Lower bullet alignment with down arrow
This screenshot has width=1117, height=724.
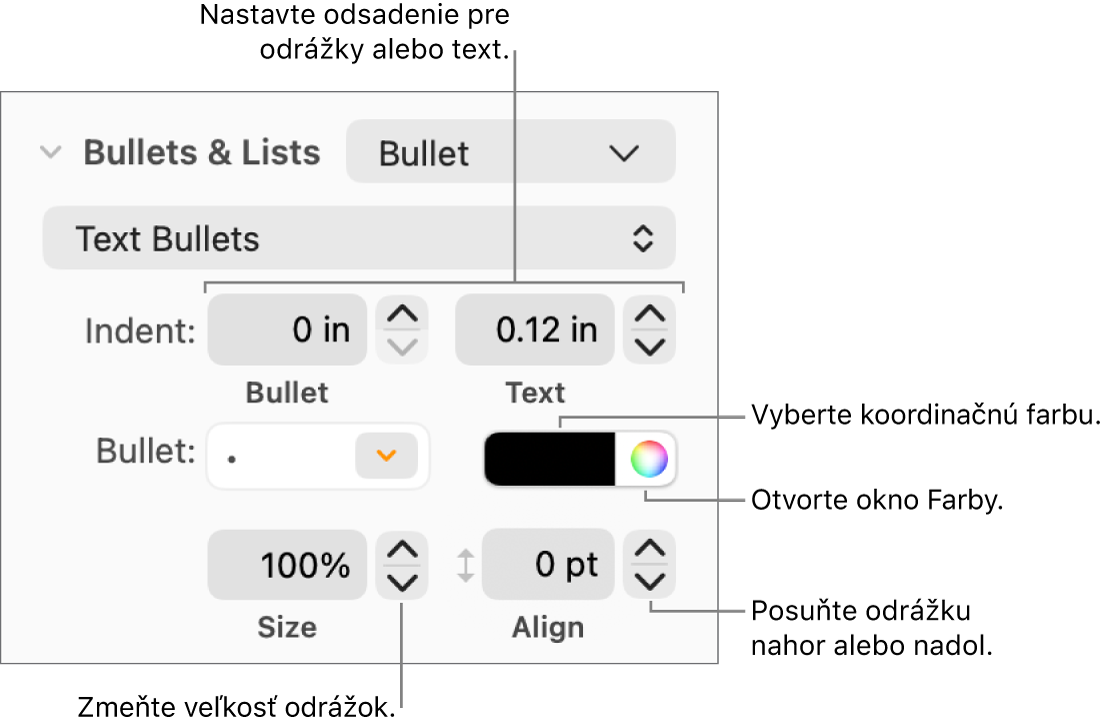click(x=650, y=581)
